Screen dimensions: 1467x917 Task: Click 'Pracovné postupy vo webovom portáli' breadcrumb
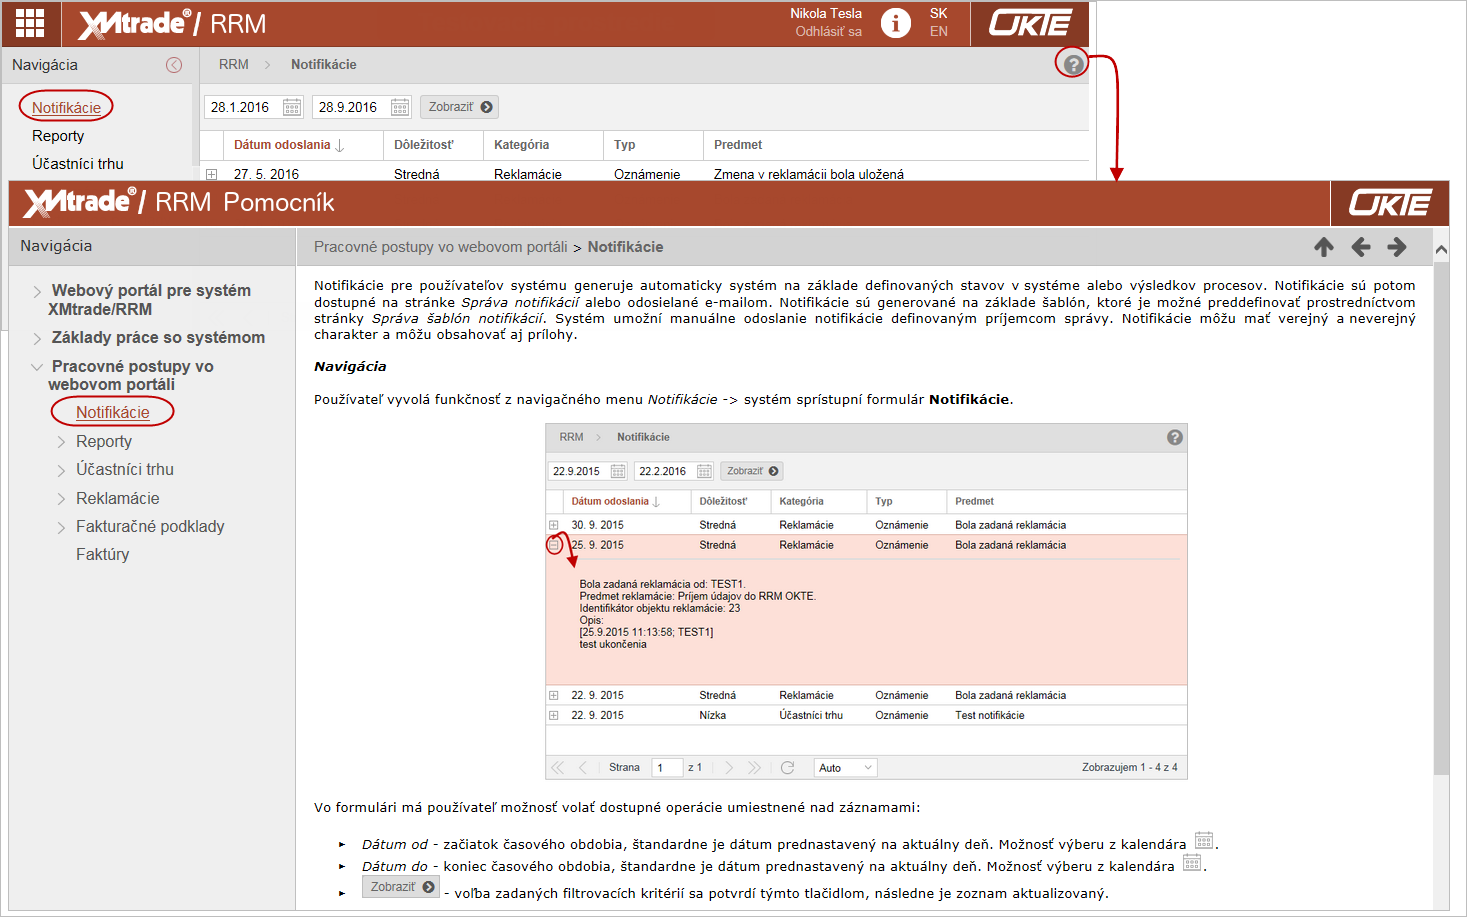tap(440, 247)
